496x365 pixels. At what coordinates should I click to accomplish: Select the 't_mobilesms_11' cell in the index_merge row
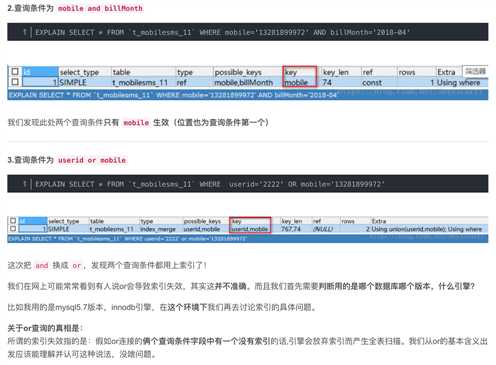(x=112, y=229)
